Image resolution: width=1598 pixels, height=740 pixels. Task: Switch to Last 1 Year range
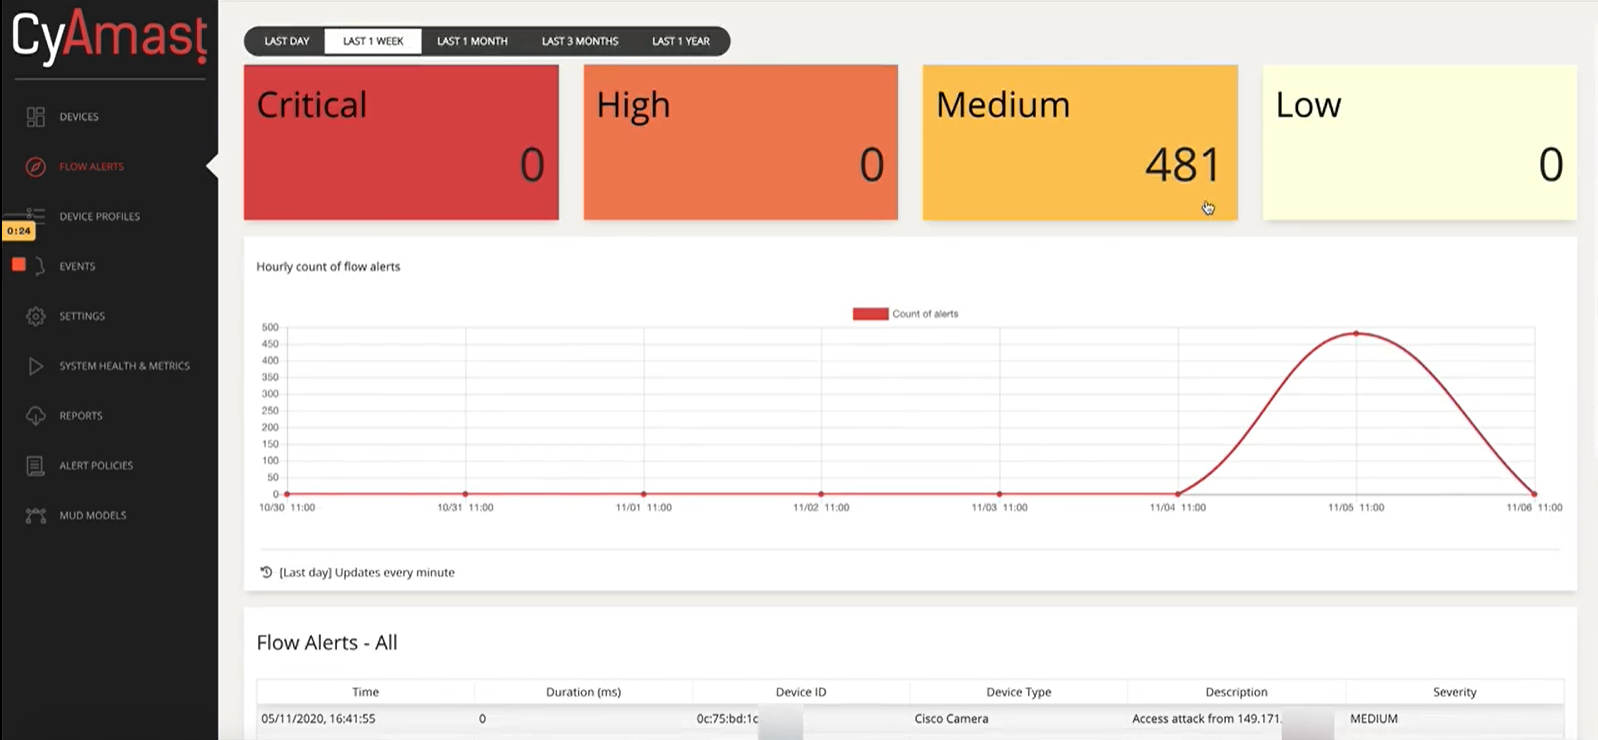pyautogui.click(x=681, y=41)
